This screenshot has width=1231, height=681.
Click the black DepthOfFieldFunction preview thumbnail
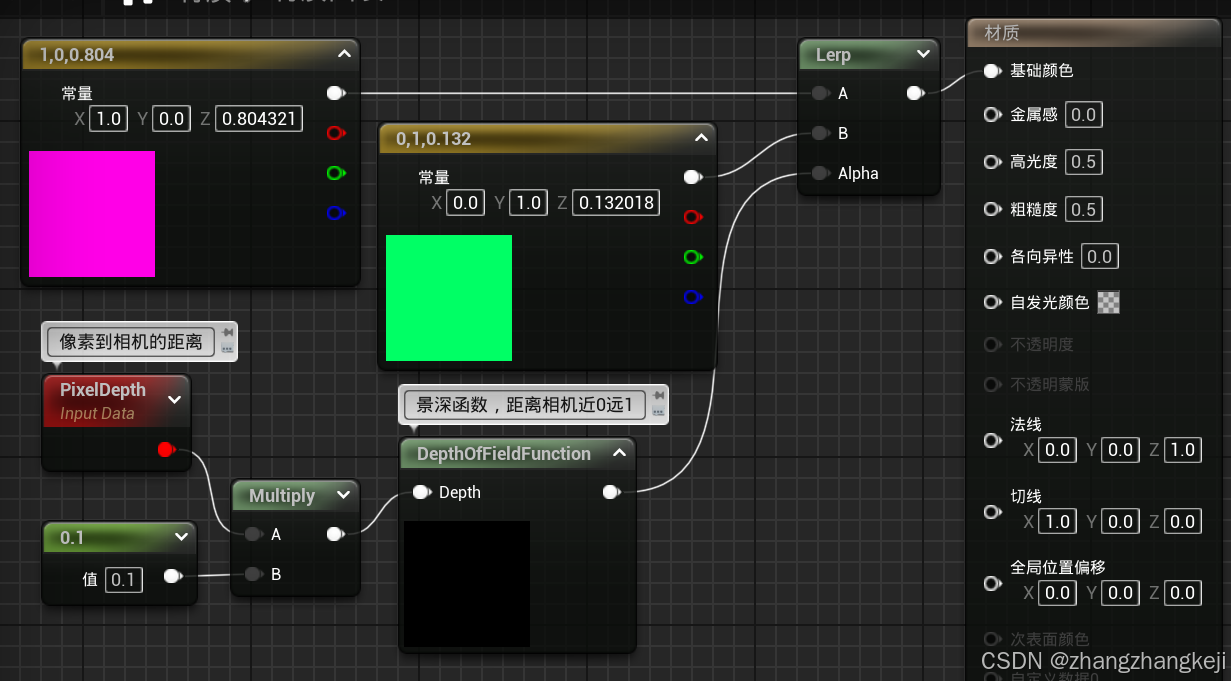(467, 584)
